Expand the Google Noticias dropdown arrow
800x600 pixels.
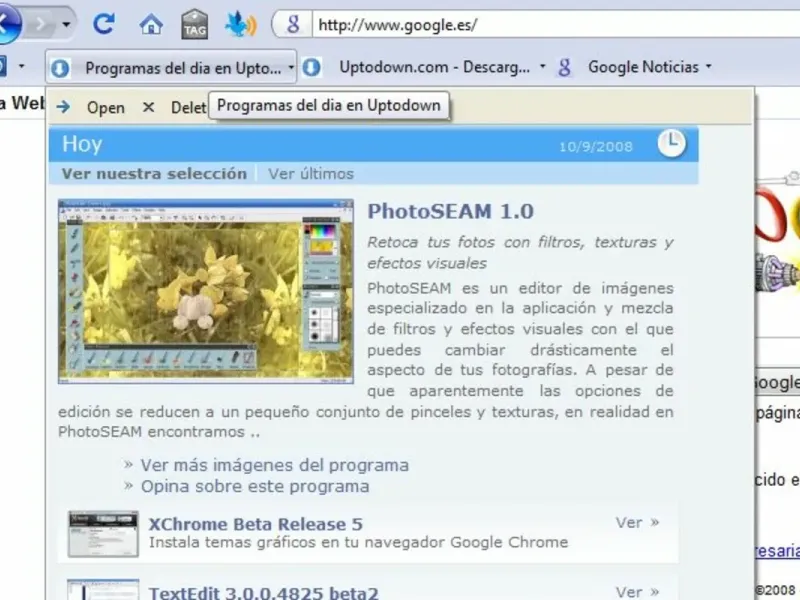click(709, 66)
